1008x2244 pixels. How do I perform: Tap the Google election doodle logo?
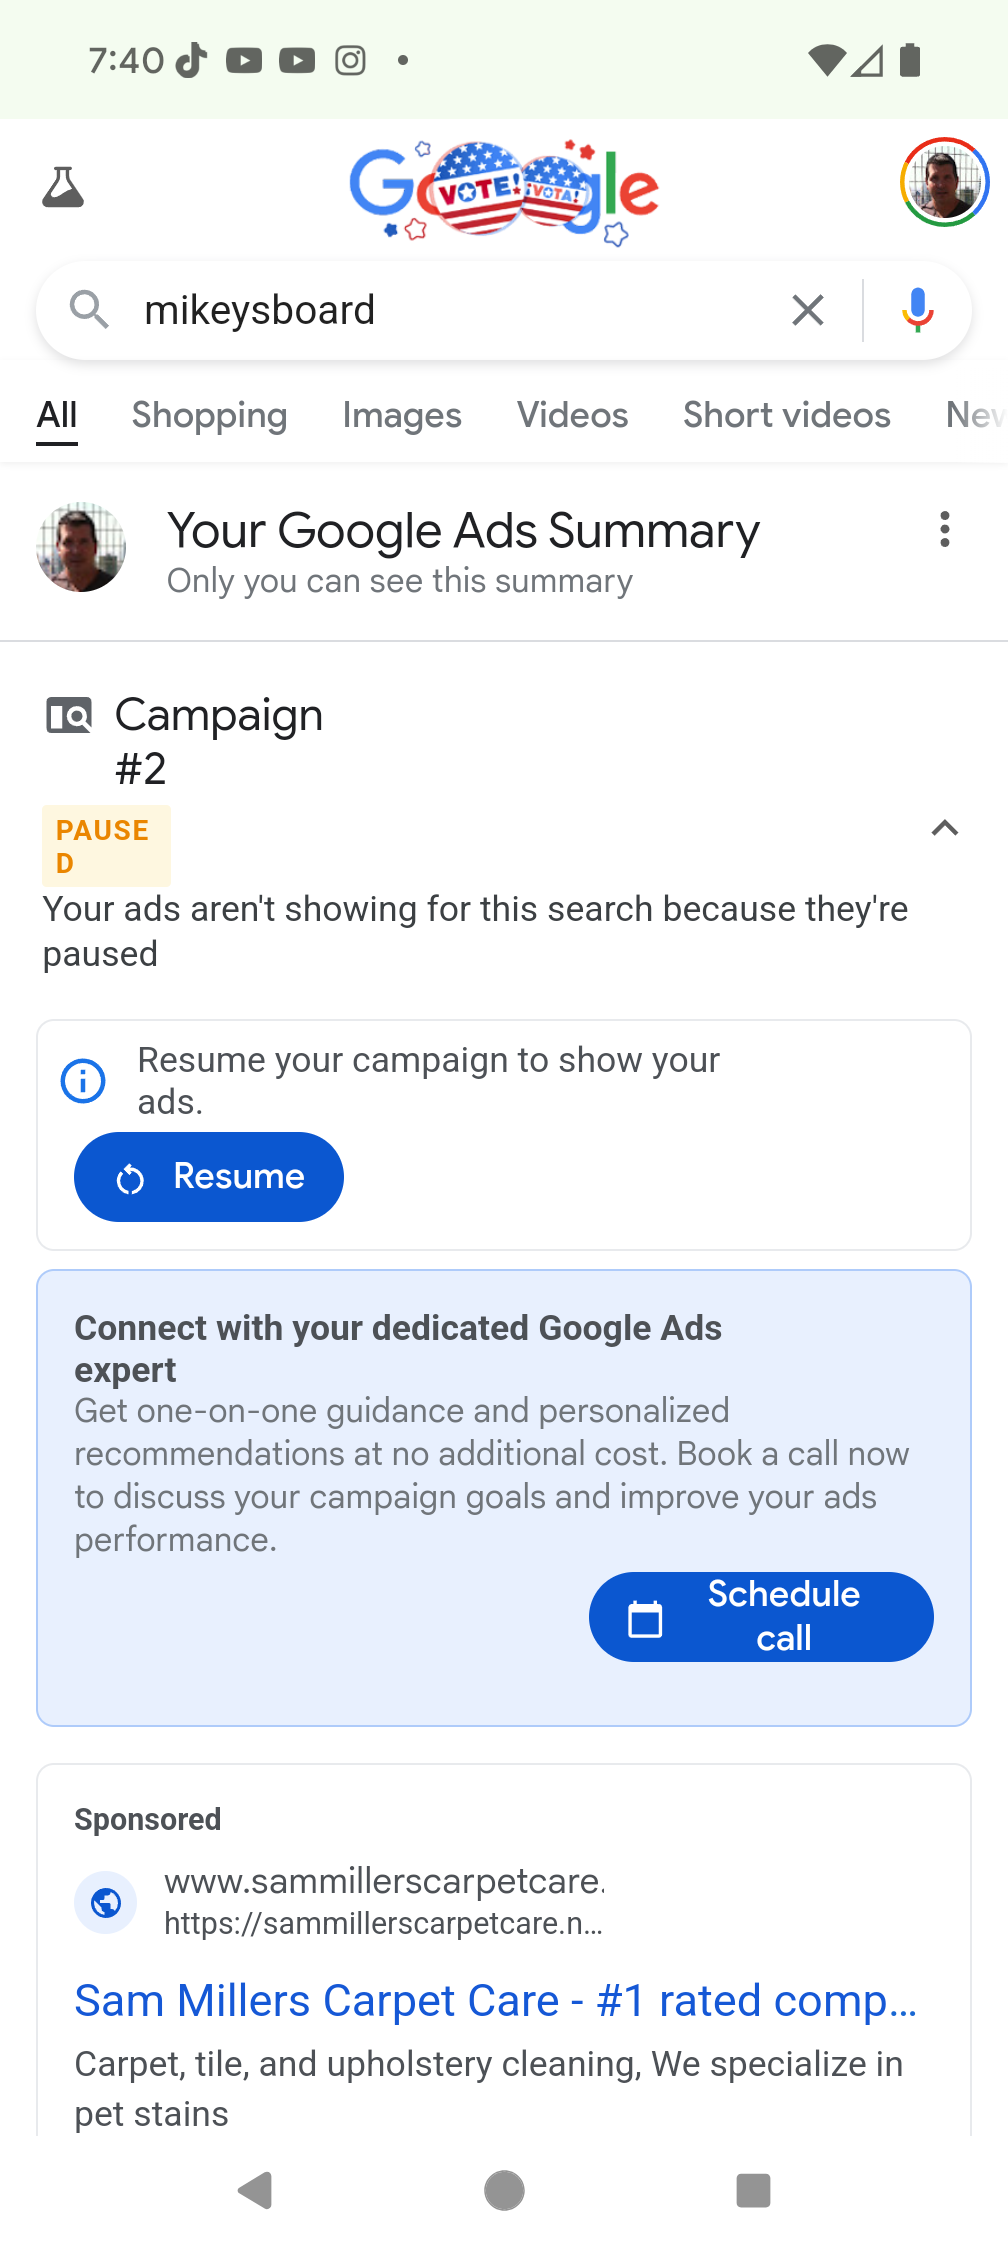504,192
